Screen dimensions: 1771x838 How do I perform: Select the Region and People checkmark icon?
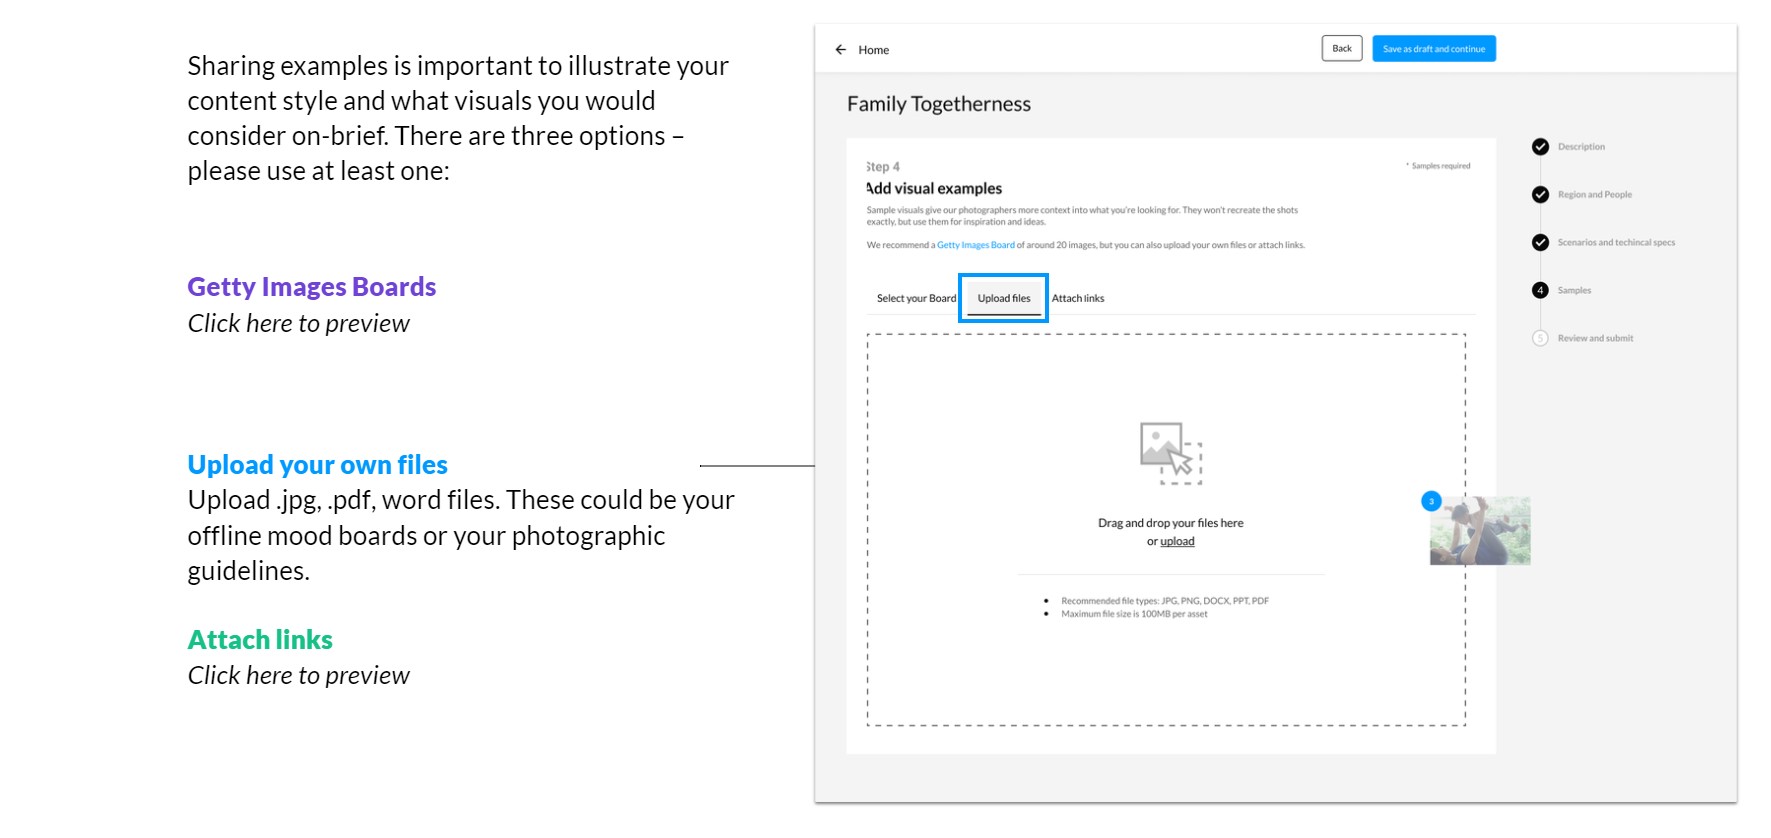pos(1540,195)
